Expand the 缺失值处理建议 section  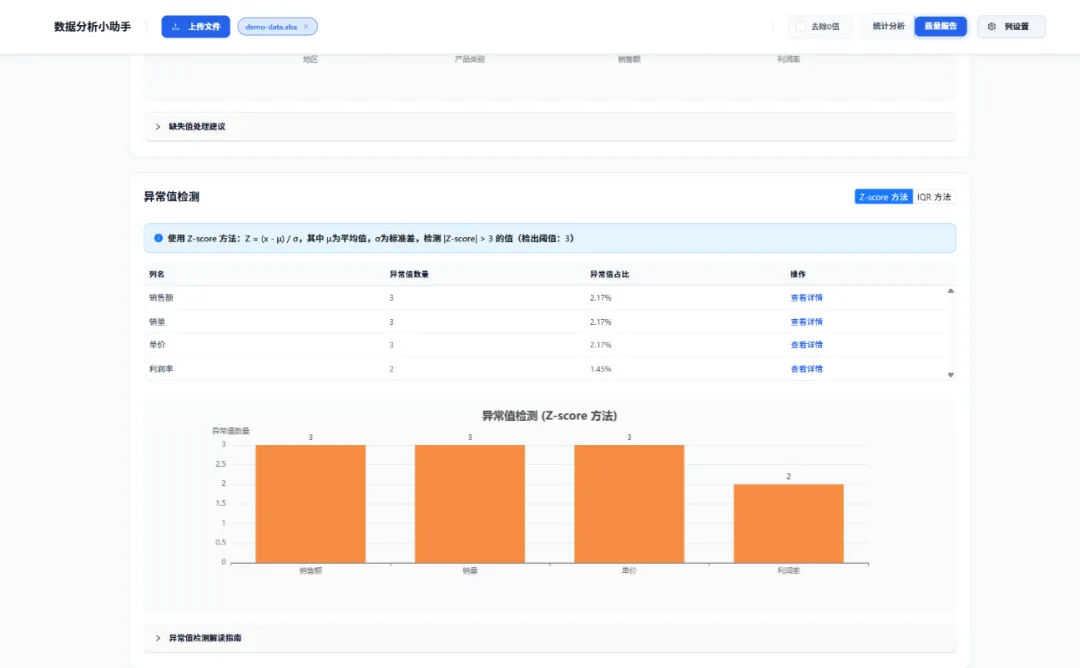(550, 127)
